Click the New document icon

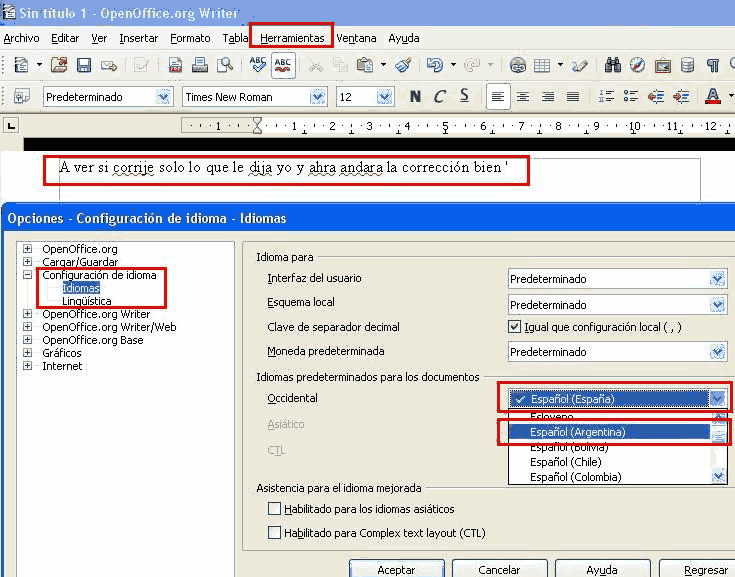coord(21,65)
